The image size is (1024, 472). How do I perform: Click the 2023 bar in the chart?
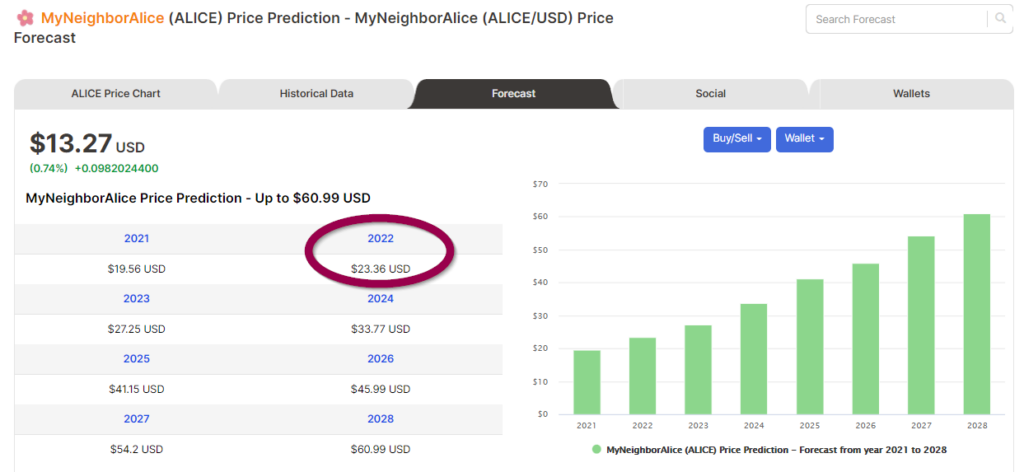(x=698, y=370)
